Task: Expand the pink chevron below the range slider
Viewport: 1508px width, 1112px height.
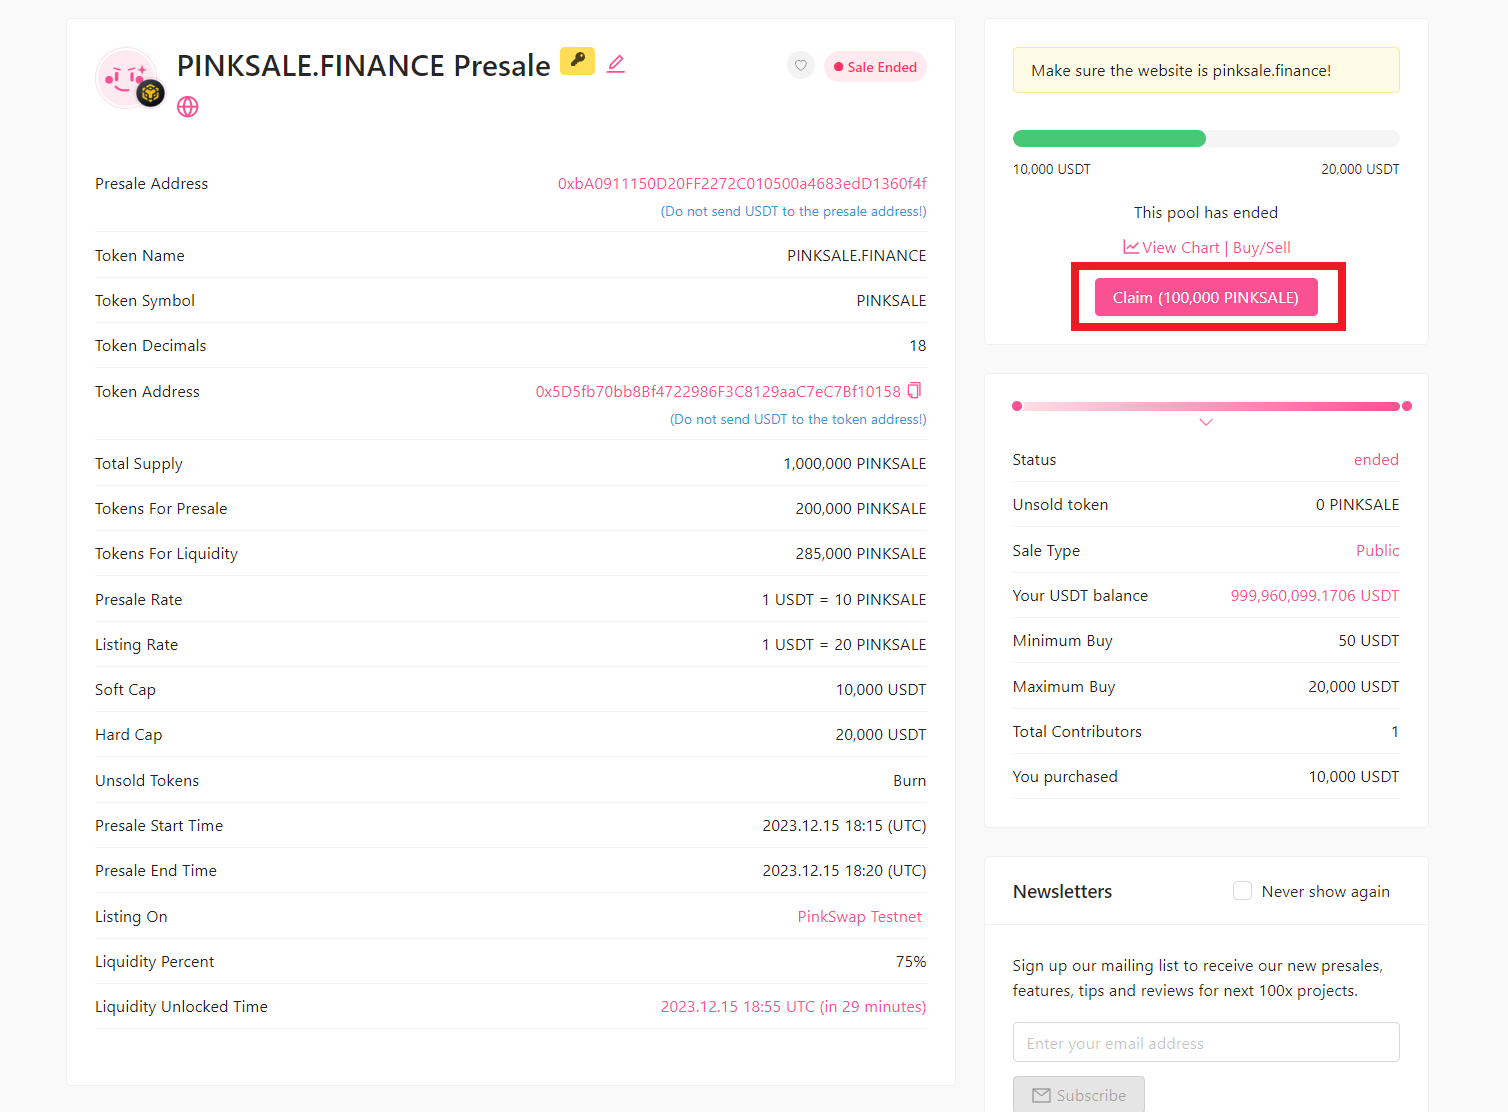Action: click(x=1206, y=422)
